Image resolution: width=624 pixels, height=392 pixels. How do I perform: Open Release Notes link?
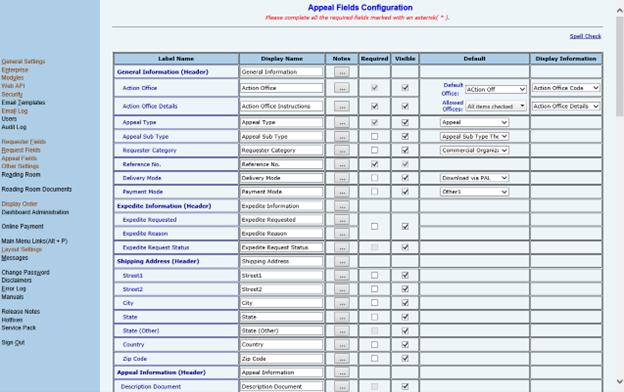[x=21, y=312]
